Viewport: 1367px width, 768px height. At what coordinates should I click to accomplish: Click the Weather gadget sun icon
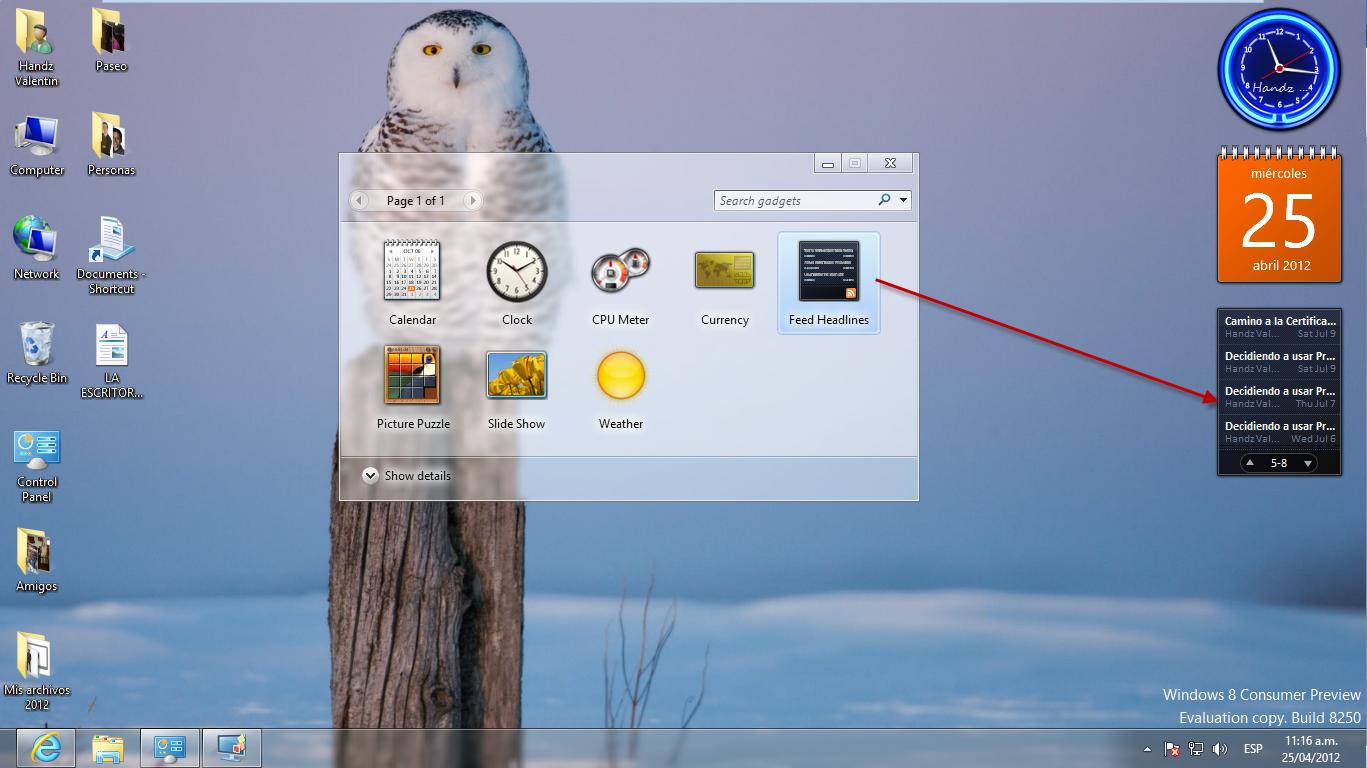620,375
